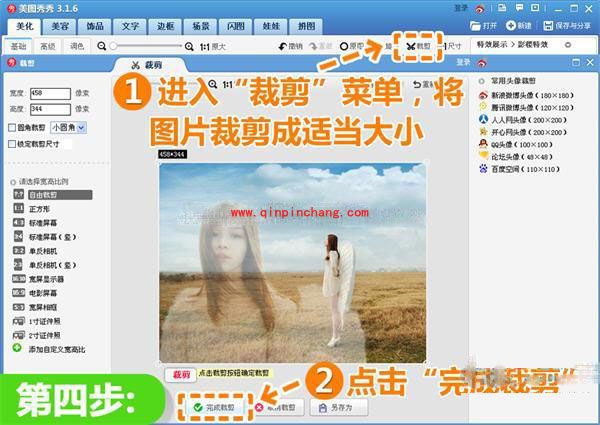The image size is (600, 425).
Task: Switch to the 美容 tab
Action: click(60, 26)
